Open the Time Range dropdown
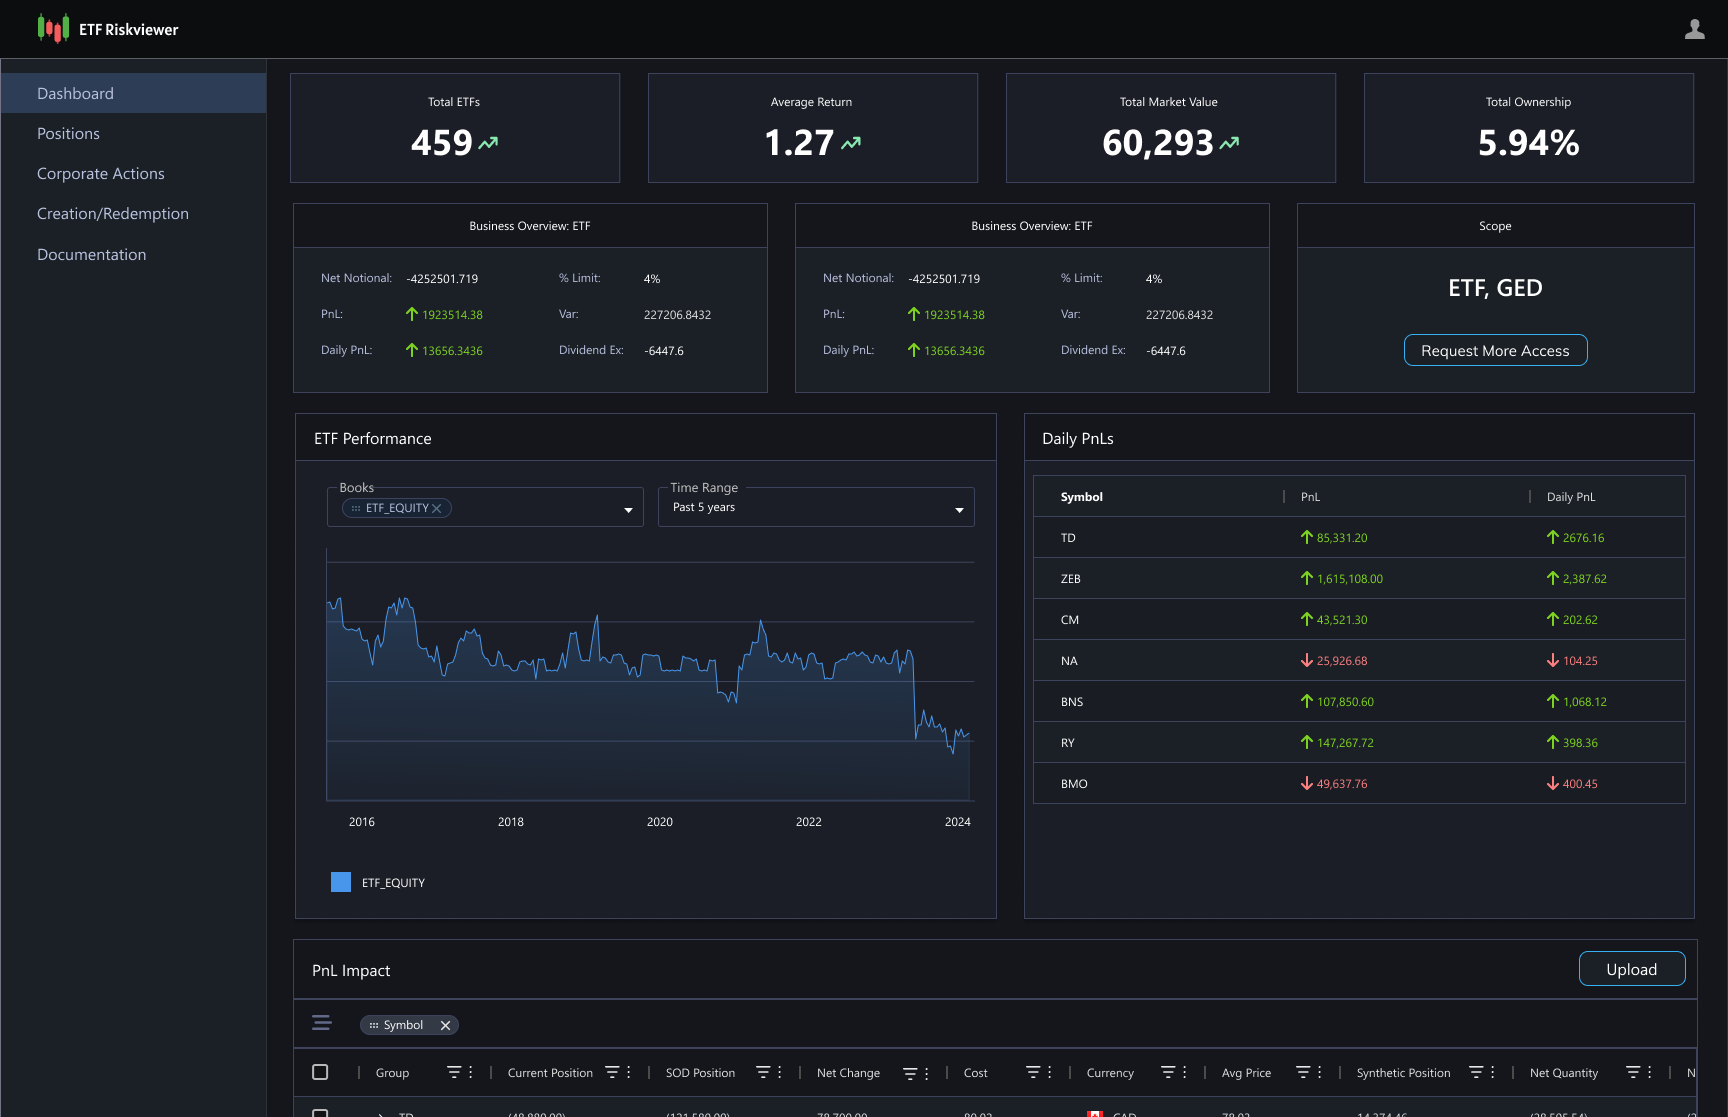This screenshot has height=1117, width=1728. tap(958, 510)
